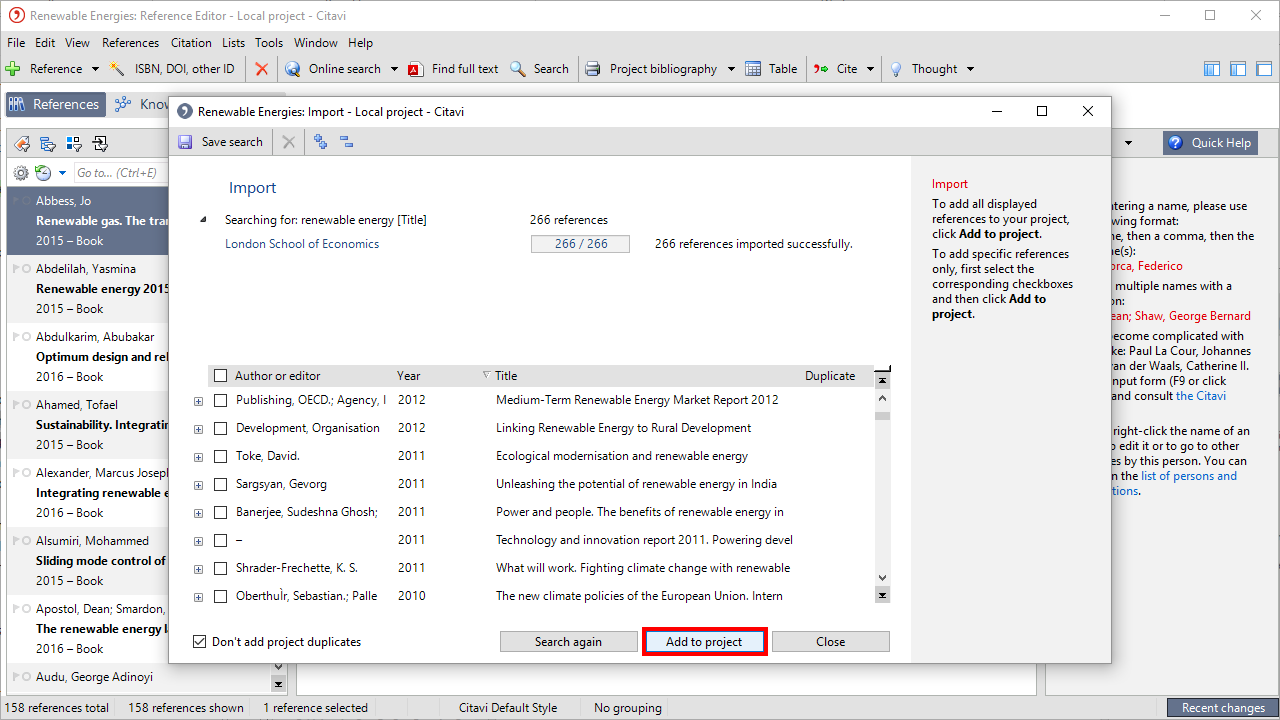
Task: Click the Quick Help question icon
Action: (1175, 143)
